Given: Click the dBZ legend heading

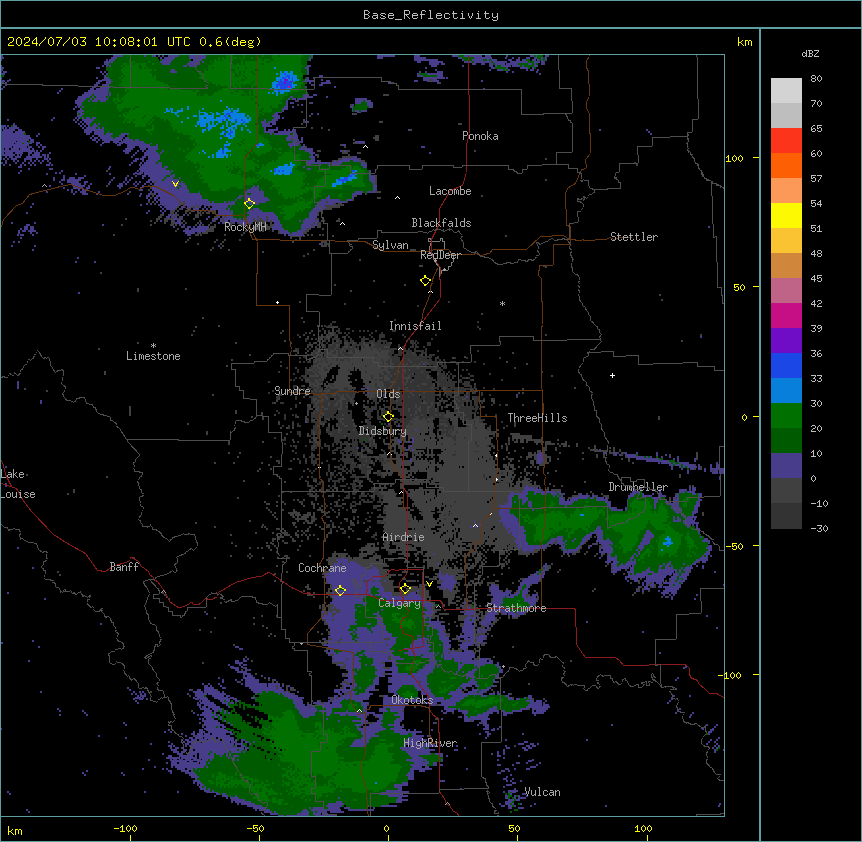Looking at the screenshot, I should (x=810, y=53).
